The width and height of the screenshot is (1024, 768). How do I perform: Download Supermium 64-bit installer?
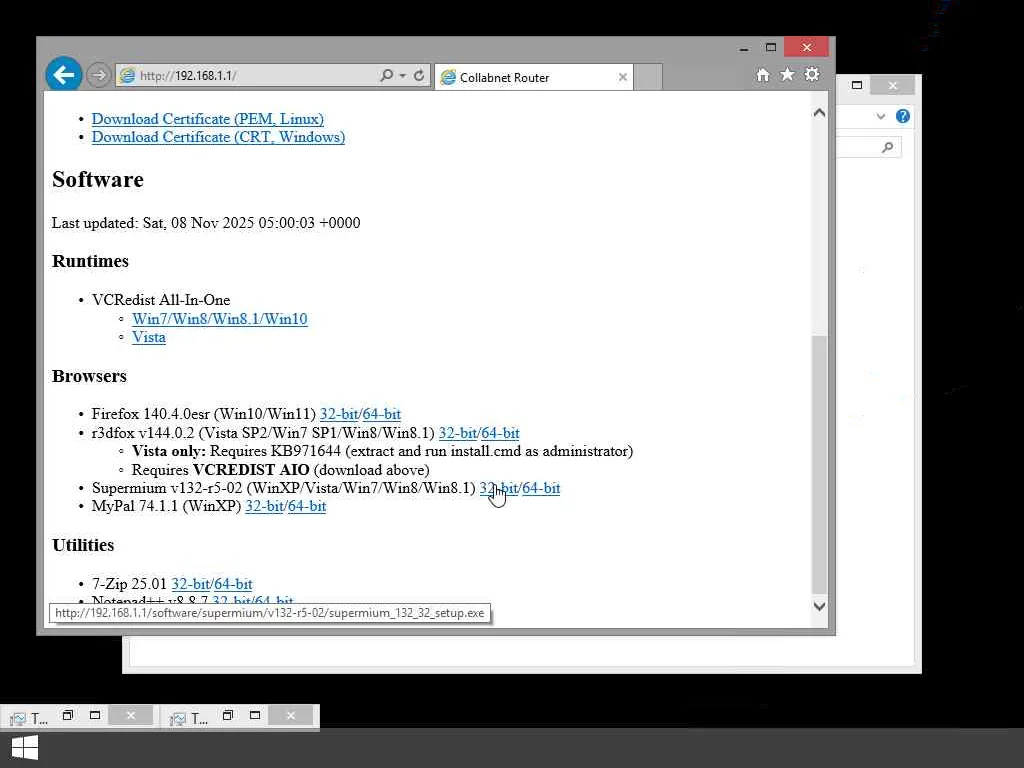[541, 488]
